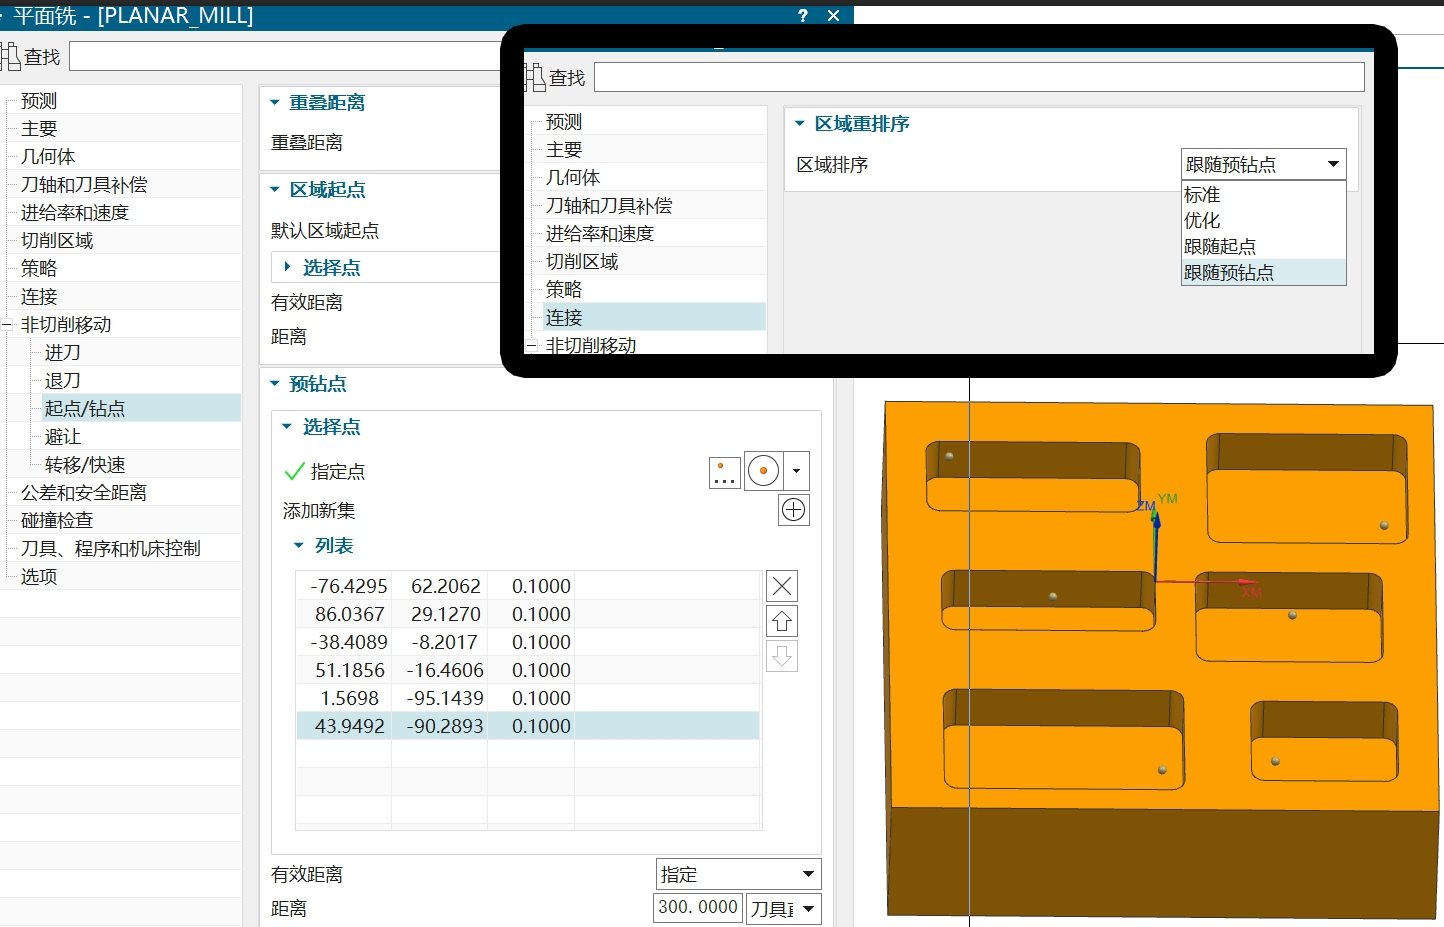The height and width of the screenshot is (927, 1444).
Task: Open 碰撞检查 page
Action: (x=57, y=521)
